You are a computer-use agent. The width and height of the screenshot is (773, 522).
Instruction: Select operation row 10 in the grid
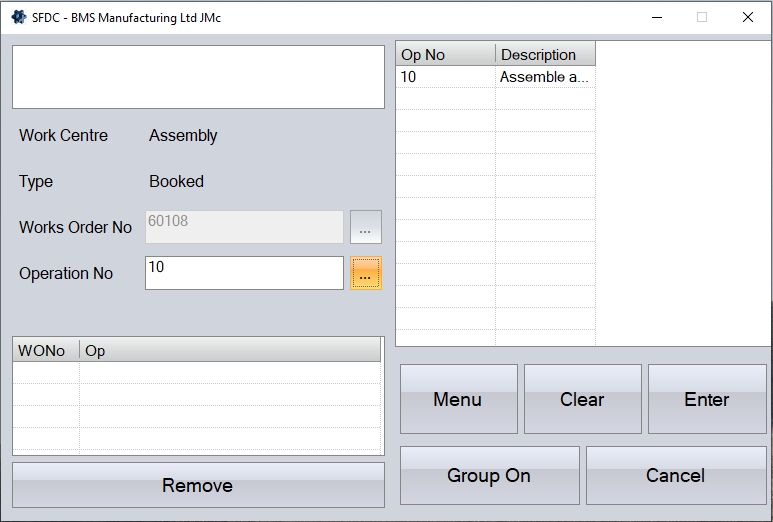pyautogui.click(x=445, y=77)
